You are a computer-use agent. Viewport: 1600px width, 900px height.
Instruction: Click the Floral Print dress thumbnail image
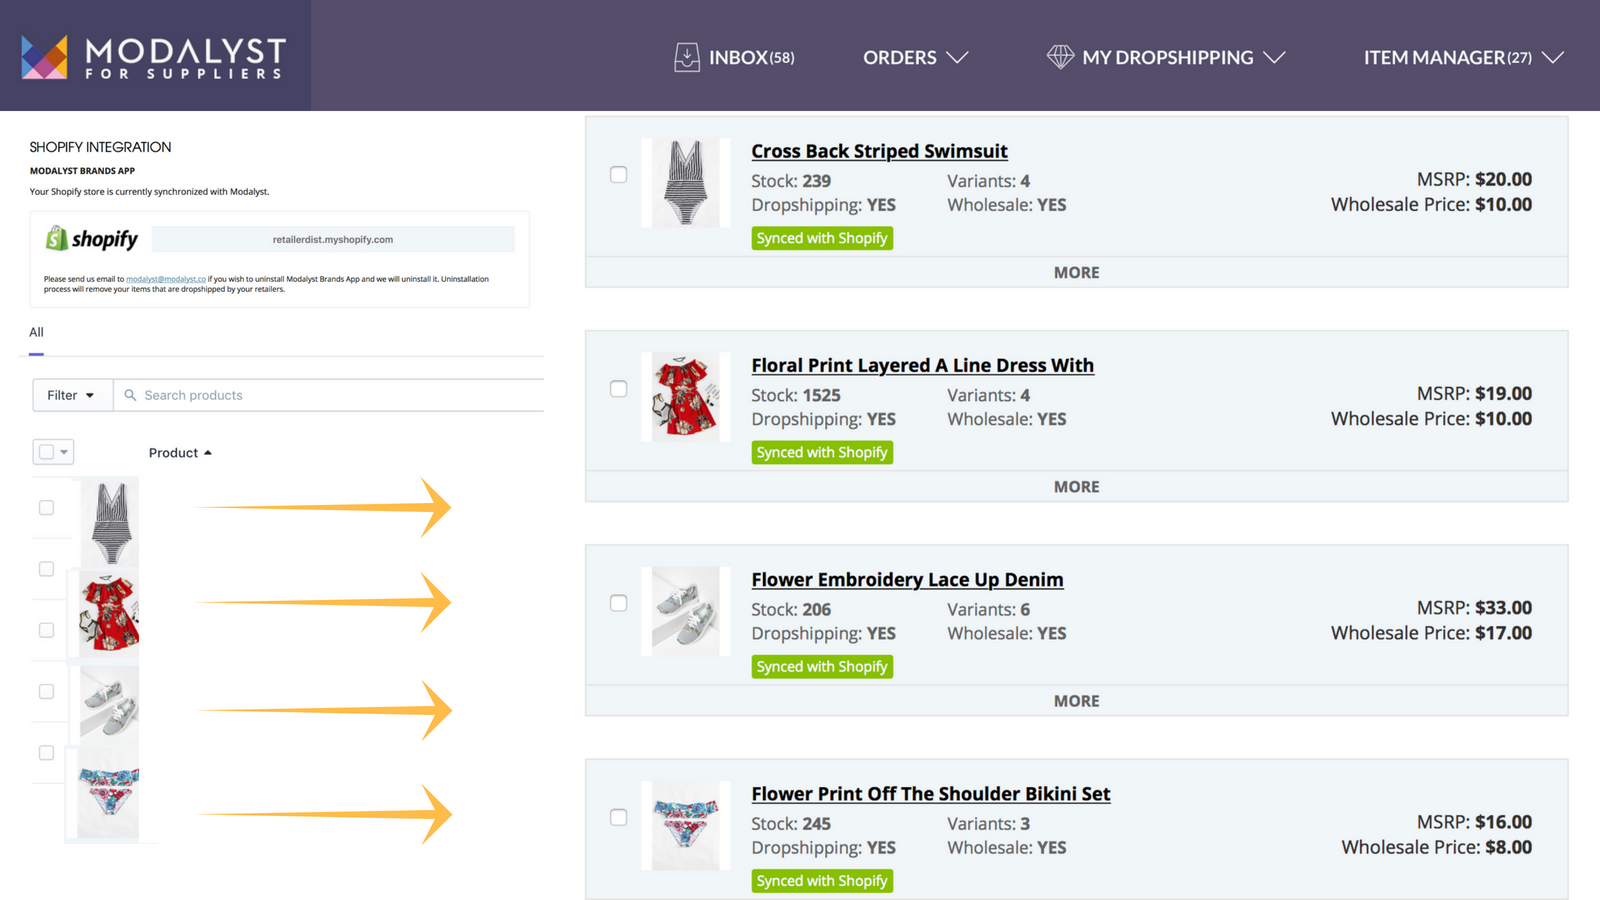[x=686, y=397]
